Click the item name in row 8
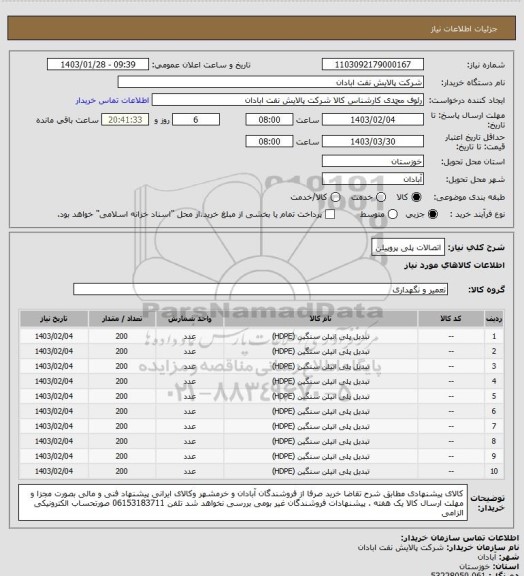Screen dimensions: 524x576 320,442
